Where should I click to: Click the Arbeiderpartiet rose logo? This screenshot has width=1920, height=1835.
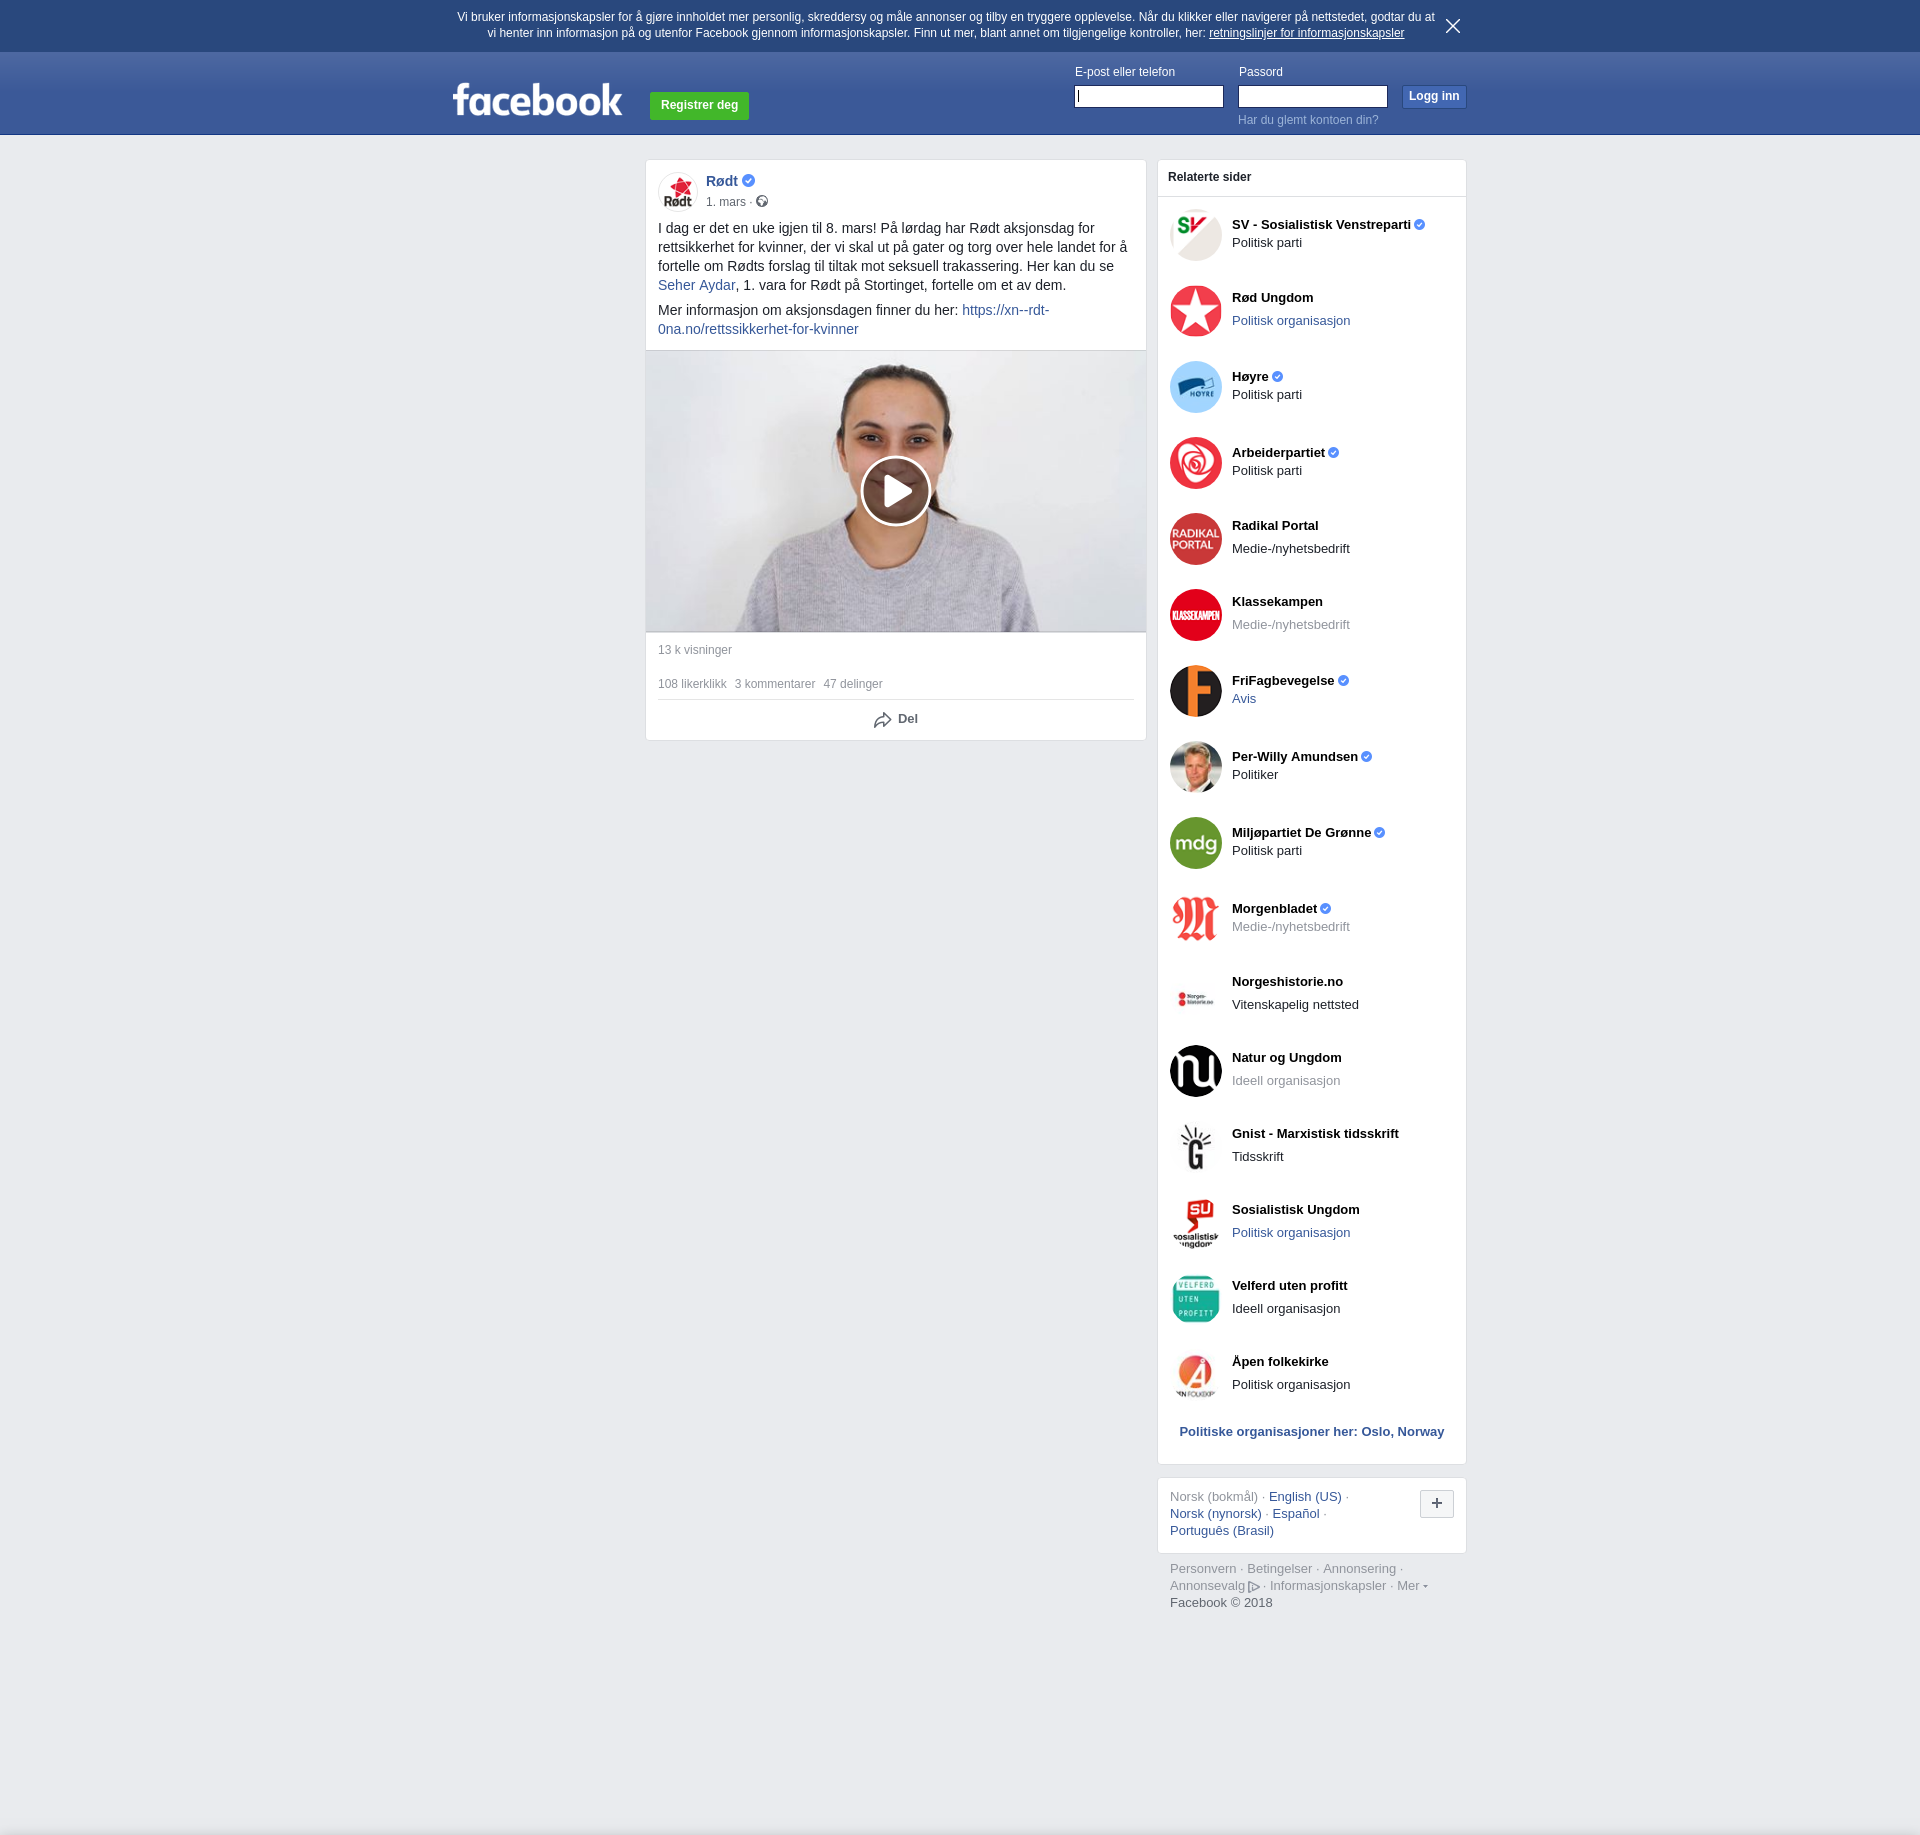click(1196, 463)
